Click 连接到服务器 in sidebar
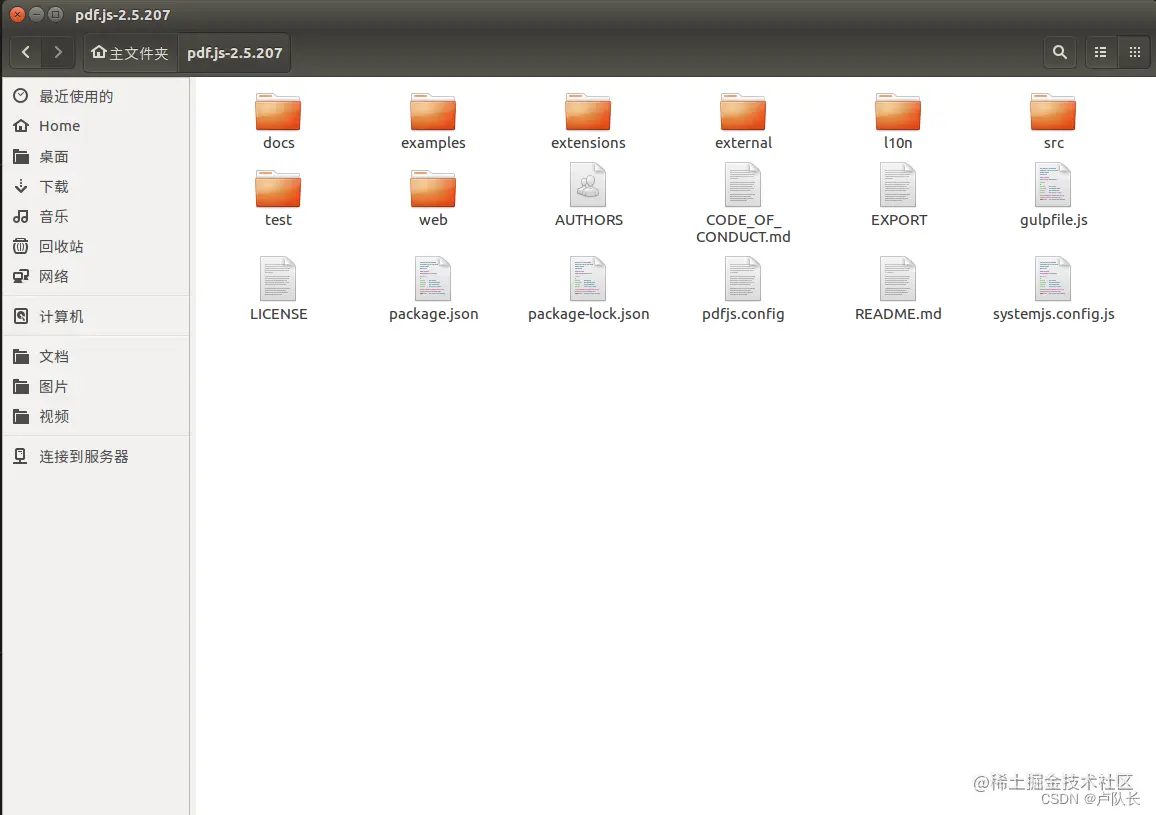1156x815 pixels. coord(96,457)
